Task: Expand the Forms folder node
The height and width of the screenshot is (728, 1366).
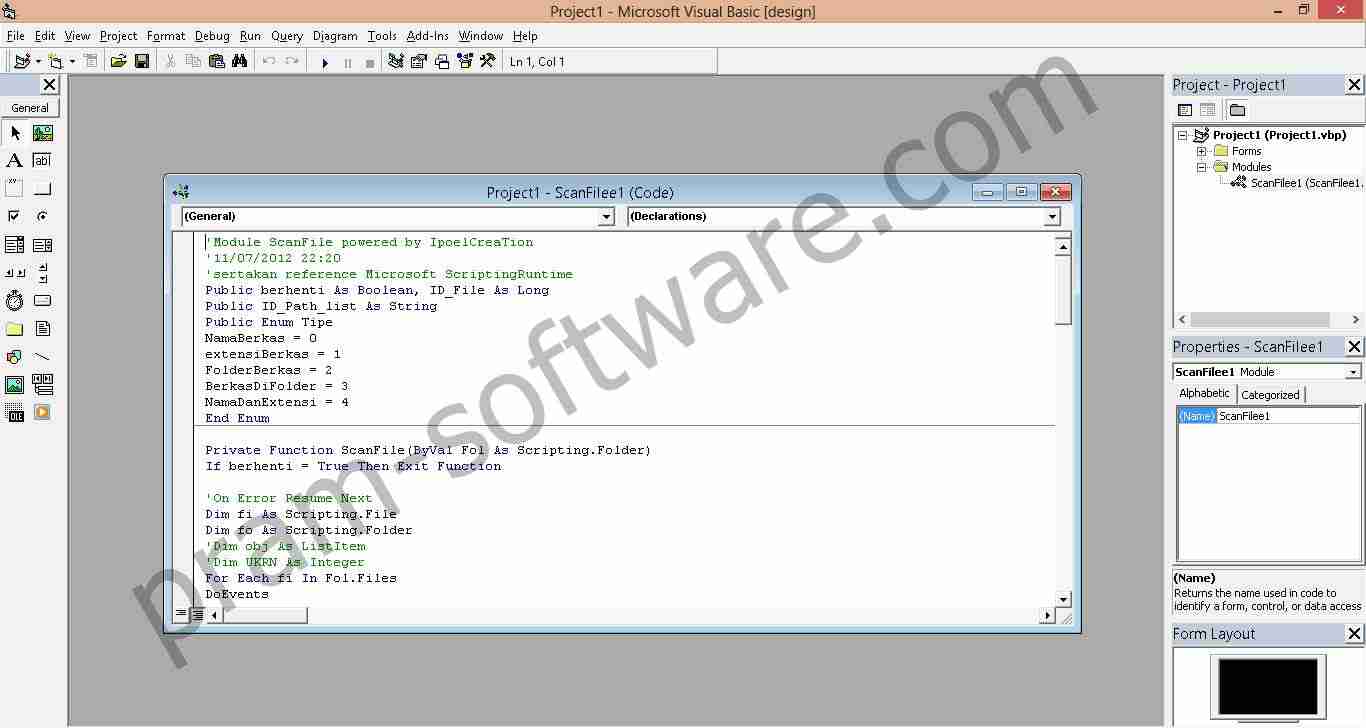Action: [x=1202, y=152]
